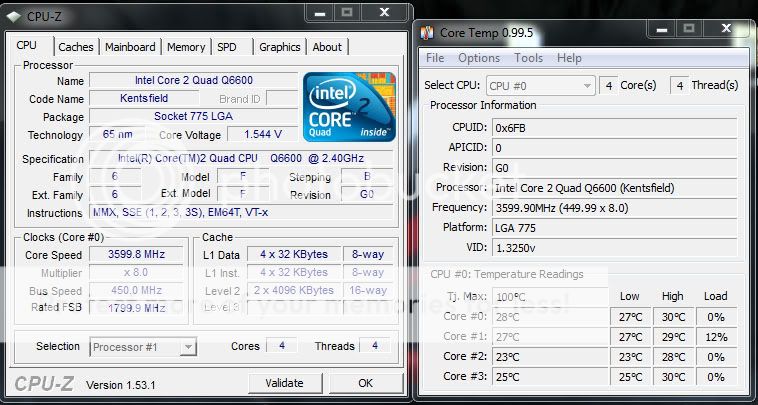Select the CPU tab
The width and height of the screenshot is (758, 405).
tap(27, 45)
